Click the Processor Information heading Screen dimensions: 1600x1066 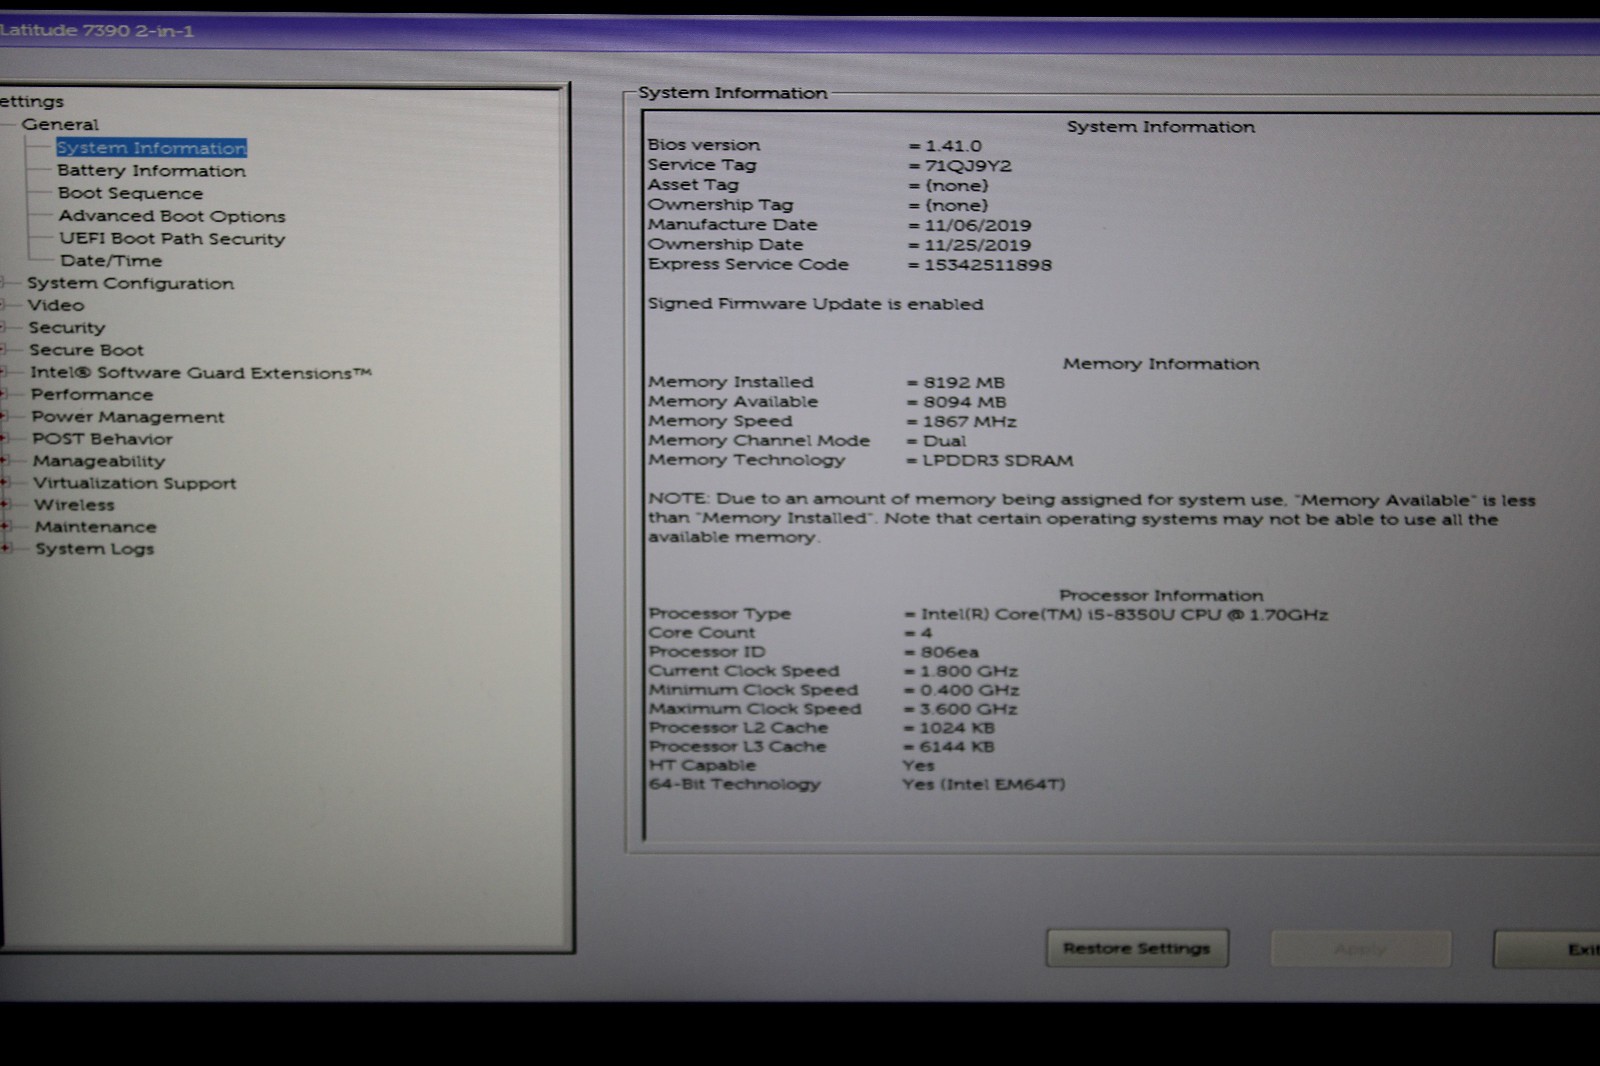click(x=1161, y=596)
